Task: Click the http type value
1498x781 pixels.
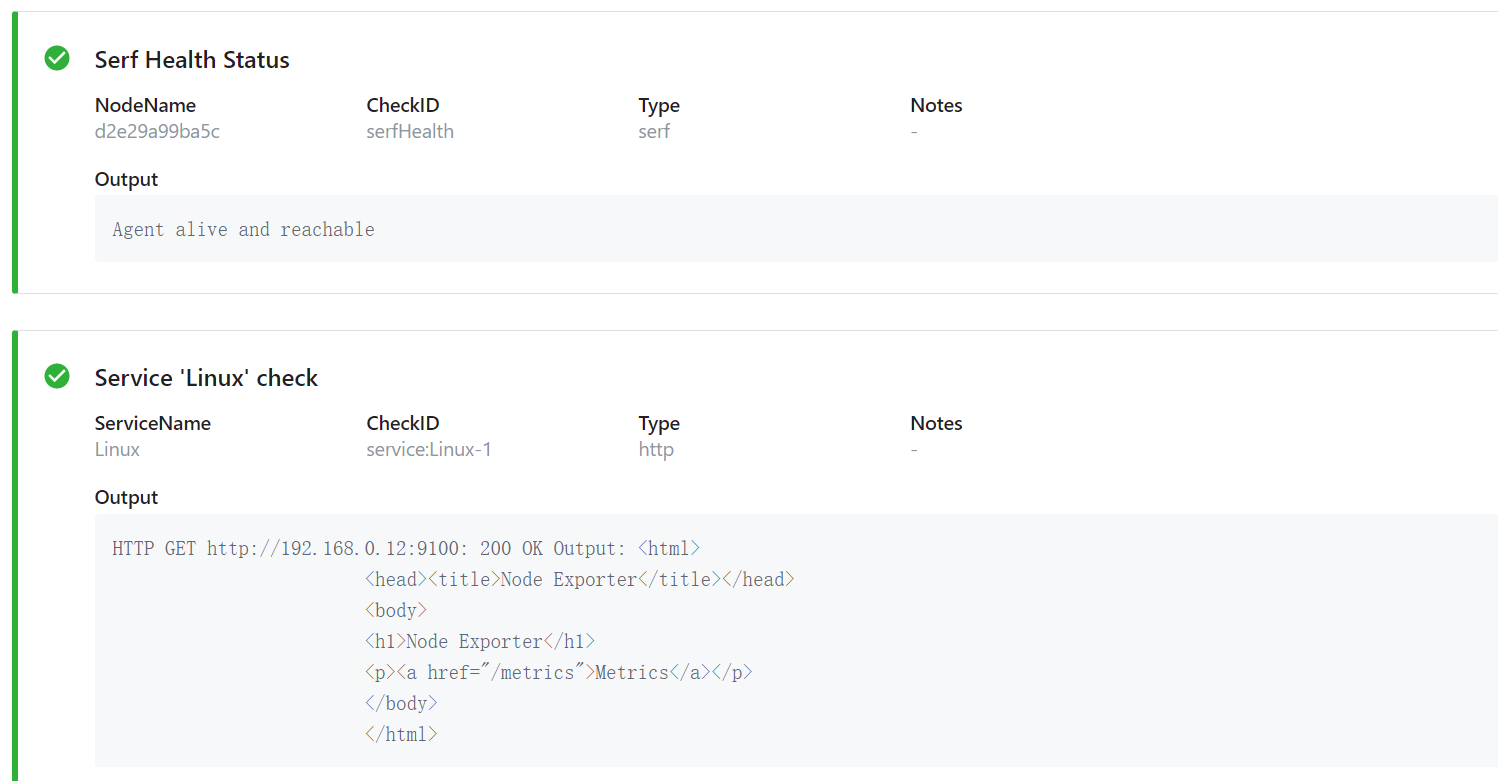Action: pyautogui.click(x=656, y=449)
